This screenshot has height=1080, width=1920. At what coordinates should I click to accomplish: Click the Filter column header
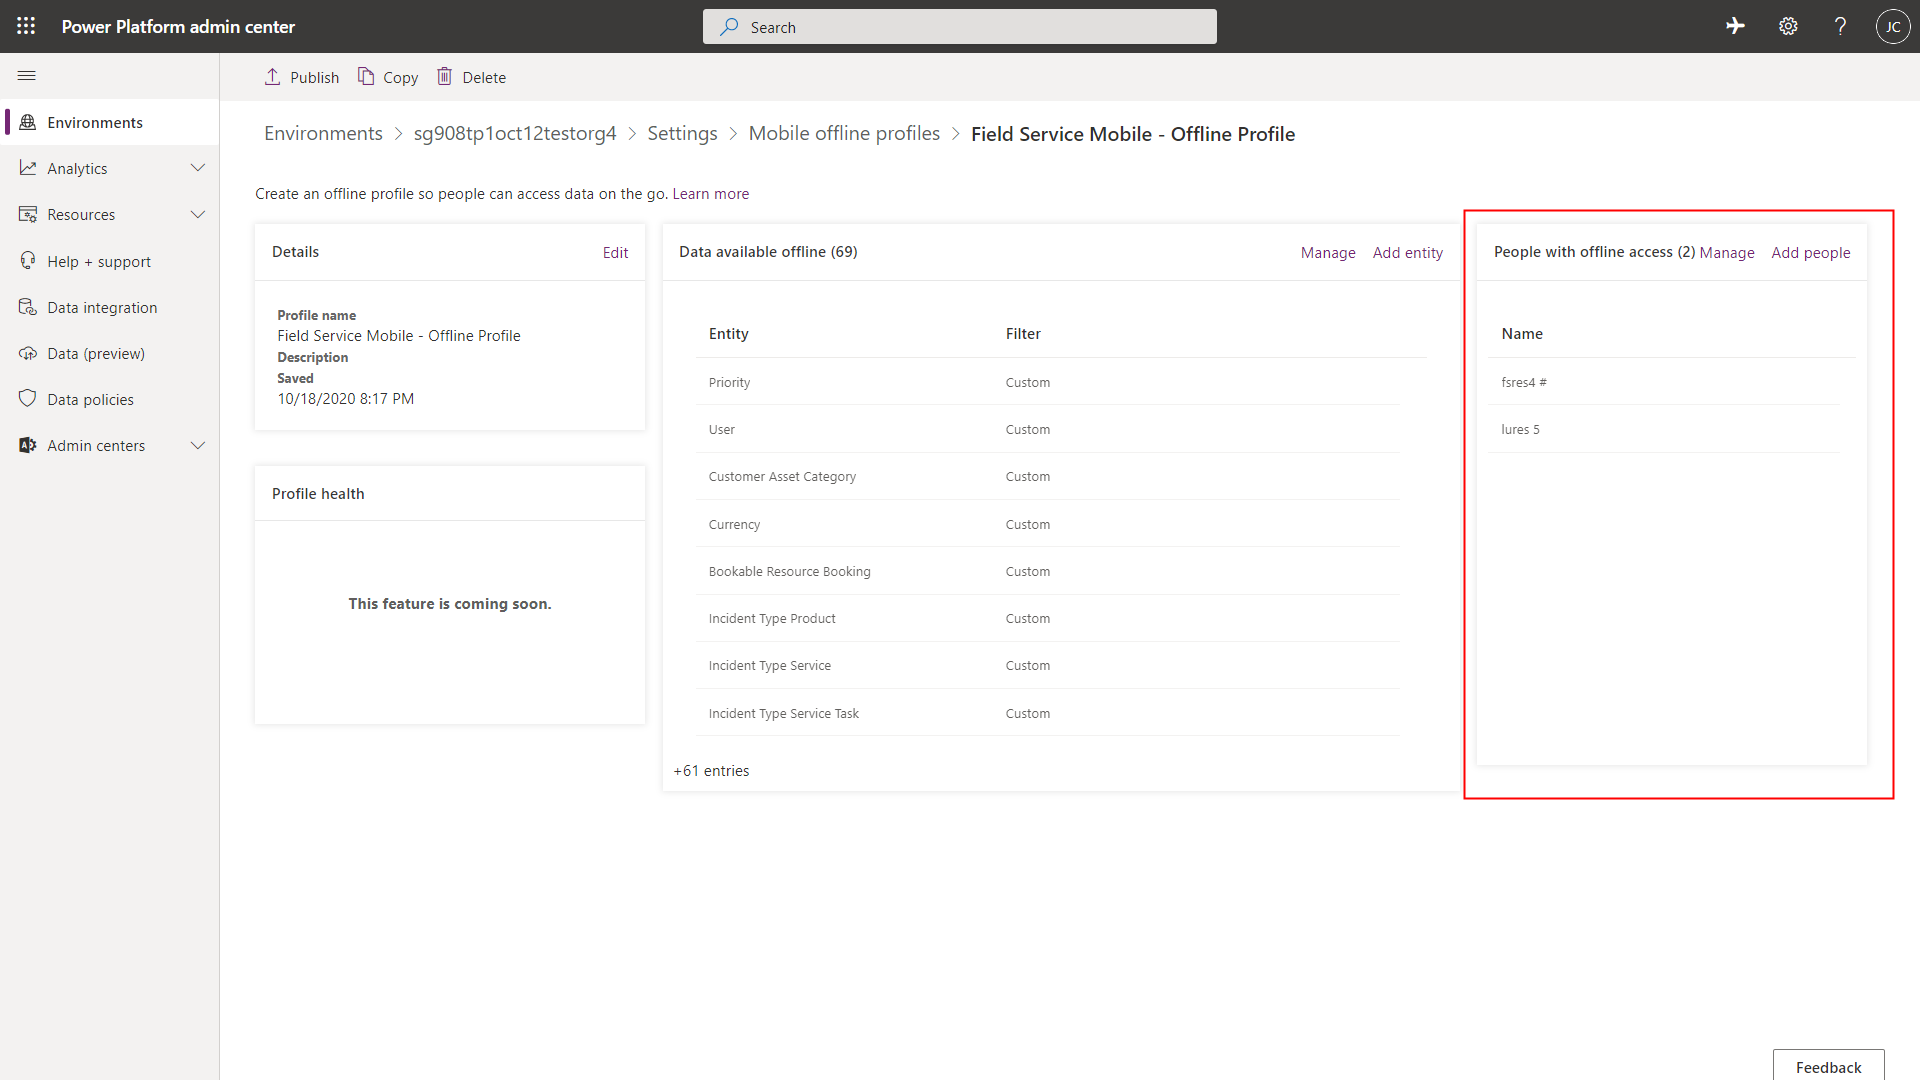[1023, 334]
